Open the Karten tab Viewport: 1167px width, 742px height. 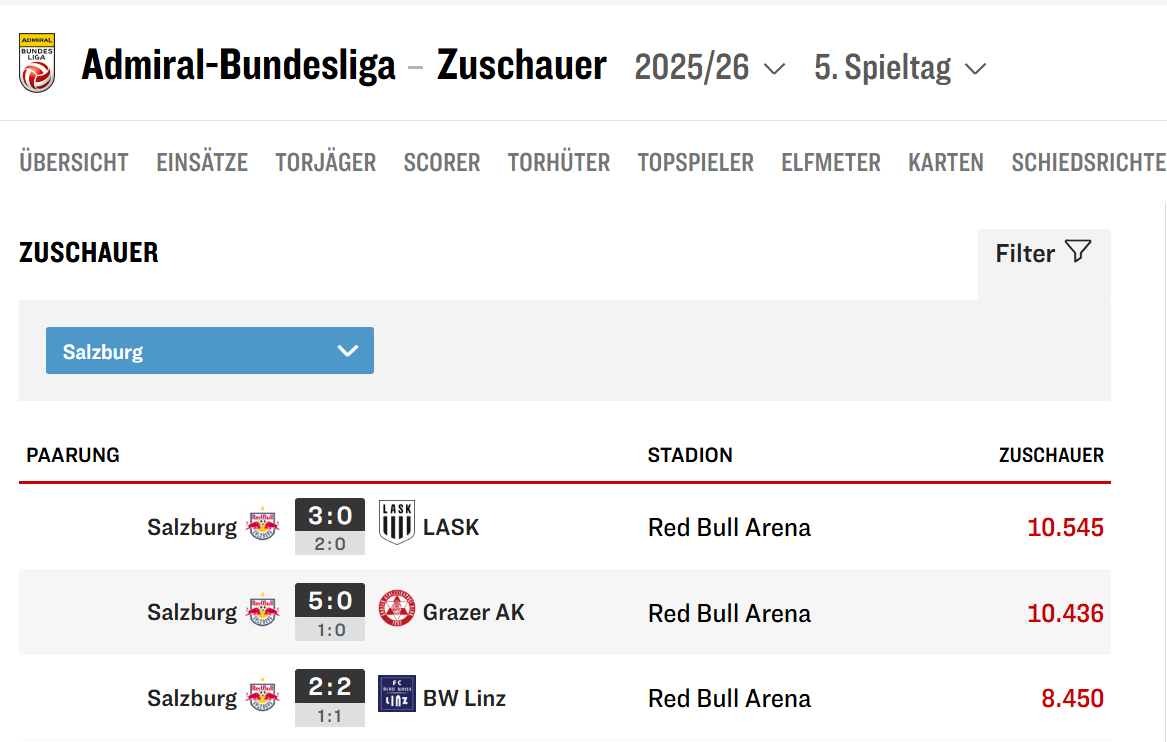pos(946,162)
